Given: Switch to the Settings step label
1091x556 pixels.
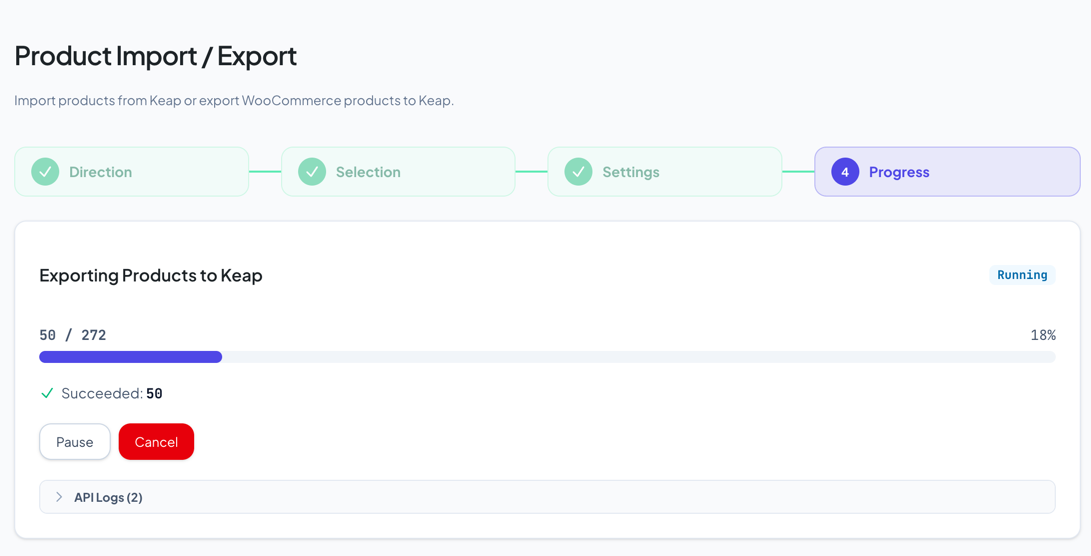Looking at the screenshot, I should [631, 172].
